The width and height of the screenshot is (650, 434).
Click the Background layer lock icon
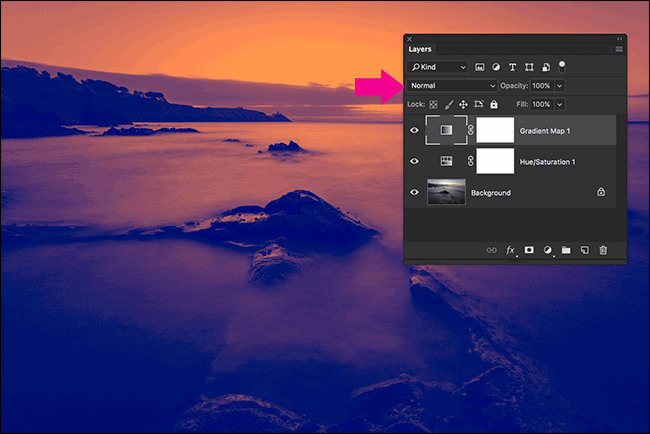point(601,192)
